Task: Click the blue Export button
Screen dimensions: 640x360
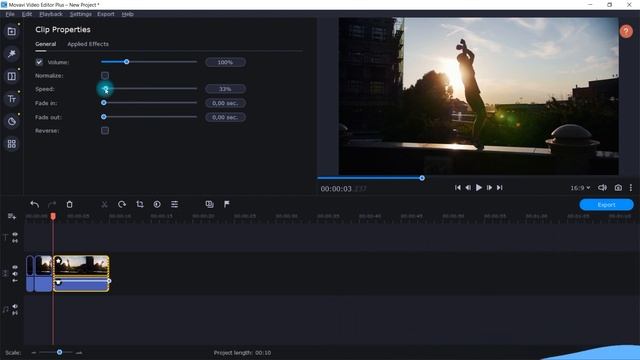Action: [606, 204]
